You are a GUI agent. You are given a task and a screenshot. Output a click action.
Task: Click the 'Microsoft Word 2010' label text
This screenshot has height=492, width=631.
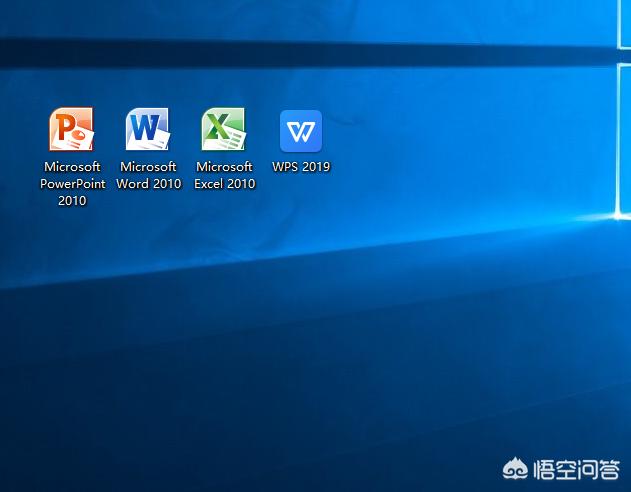click(x=148, y=175)
